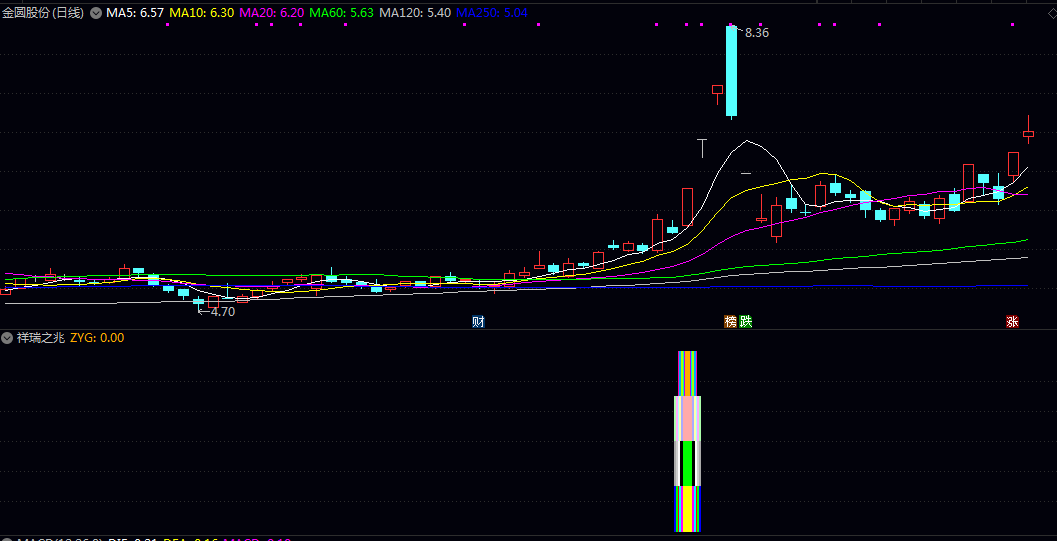This screenshot has height=541, width=1057.
Task: Click the multicolored 祥瑞之兆 signal bar
Action: [688, 441]
